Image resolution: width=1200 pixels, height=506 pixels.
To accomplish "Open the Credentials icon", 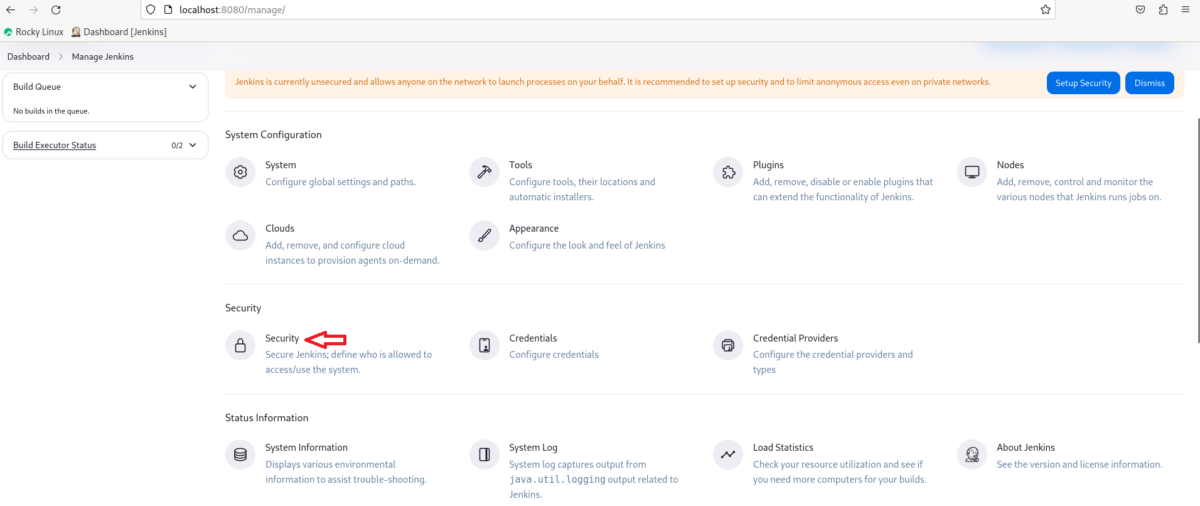I will (484, 346).
